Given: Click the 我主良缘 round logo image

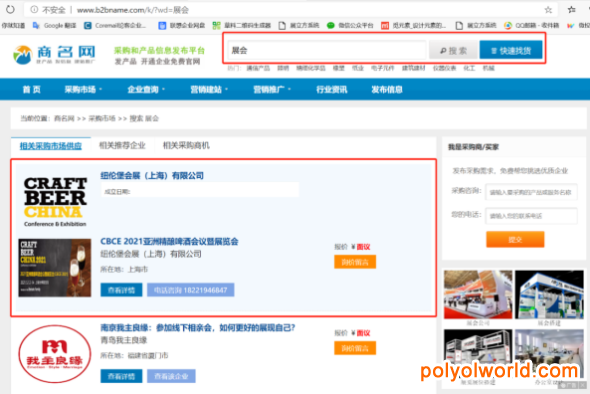Looking at the screenshot, I should (x=55, y=354).
